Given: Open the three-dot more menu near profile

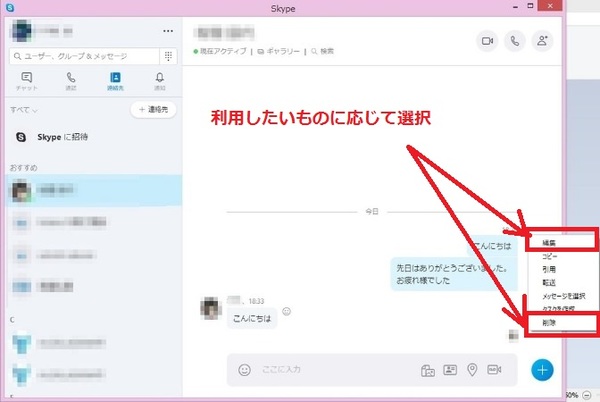Looking at the screenshot, I should (168, 31).
